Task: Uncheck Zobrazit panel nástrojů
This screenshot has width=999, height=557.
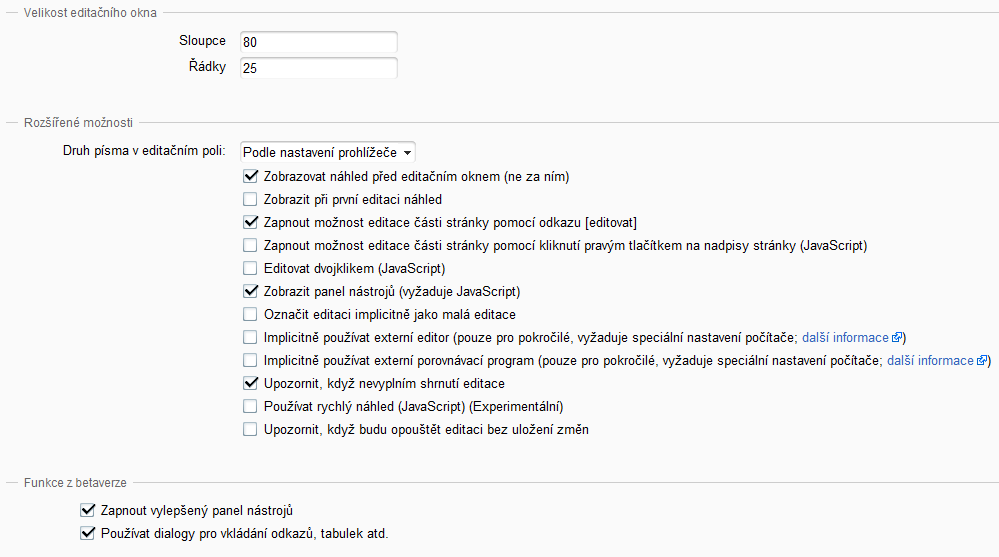Action: (250, 292)
